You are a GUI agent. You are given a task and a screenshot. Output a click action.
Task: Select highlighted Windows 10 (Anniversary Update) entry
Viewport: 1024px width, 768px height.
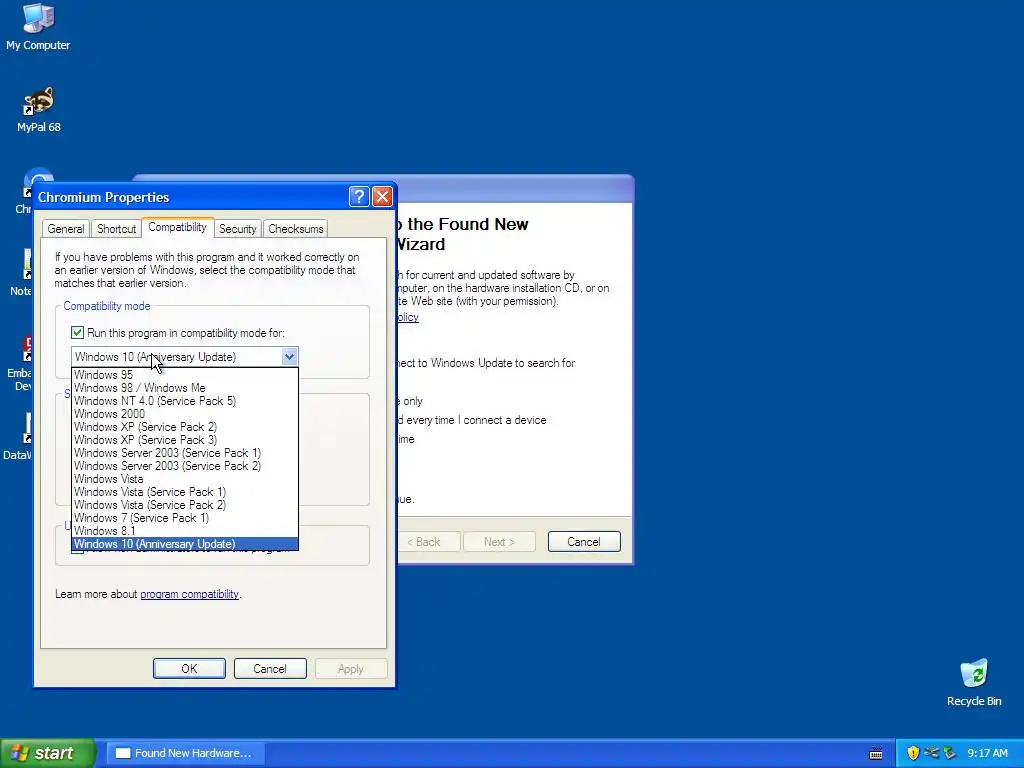coord(185,544)
